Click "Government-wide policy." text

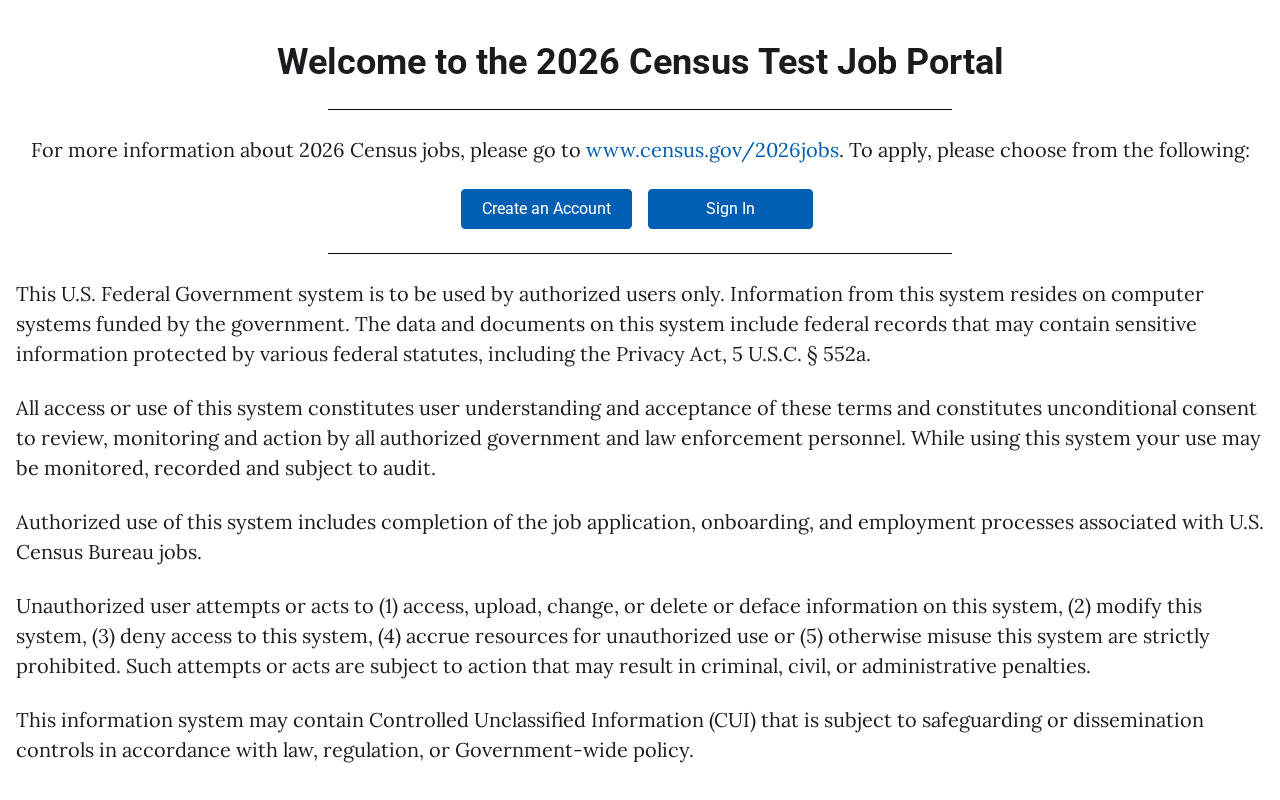click(574, 750)
